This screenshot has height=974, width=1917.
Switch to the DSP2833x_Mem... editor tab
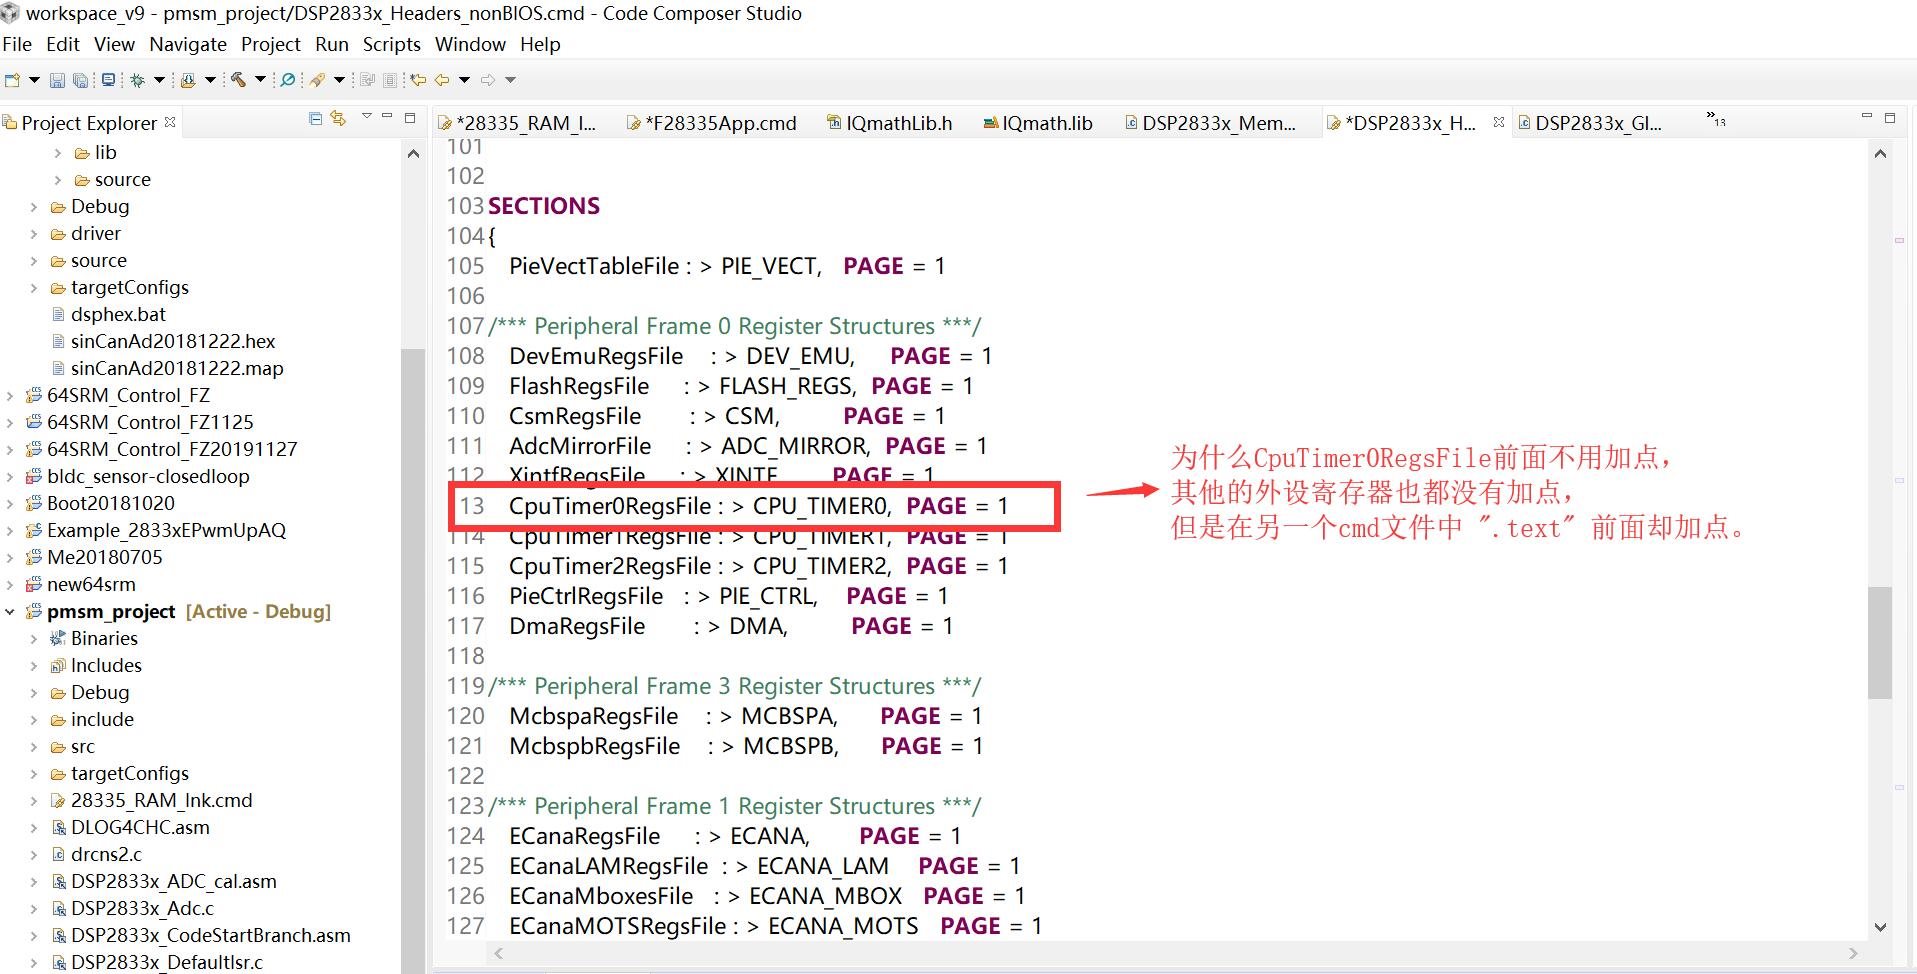point(1210,123)
